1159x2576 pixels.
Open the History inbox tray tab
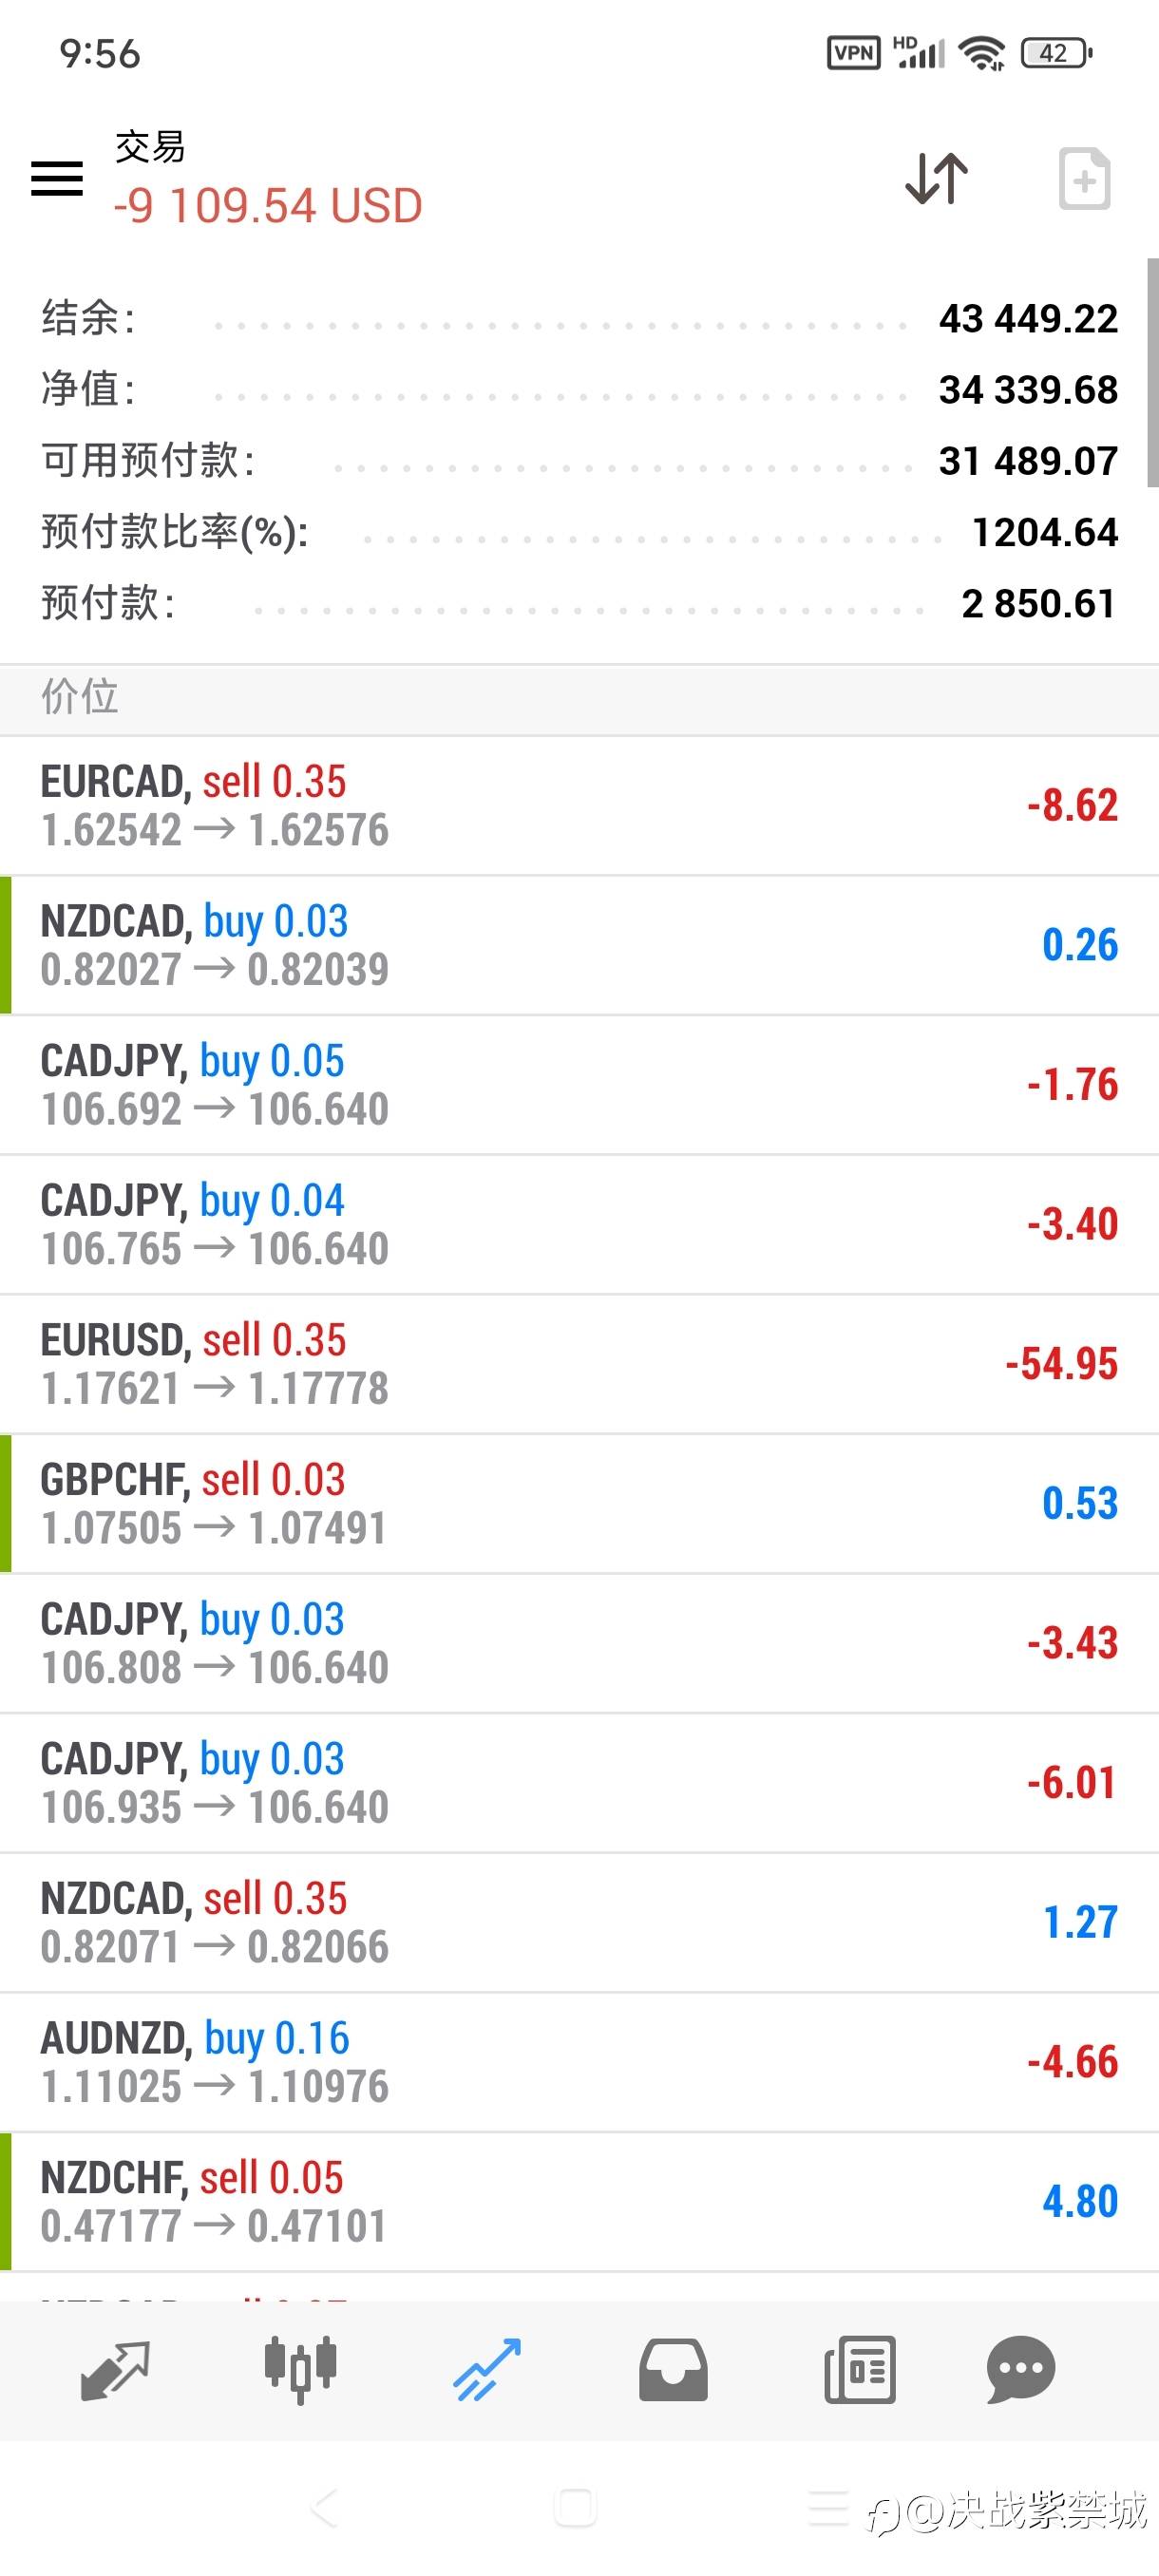point(673,2369)
